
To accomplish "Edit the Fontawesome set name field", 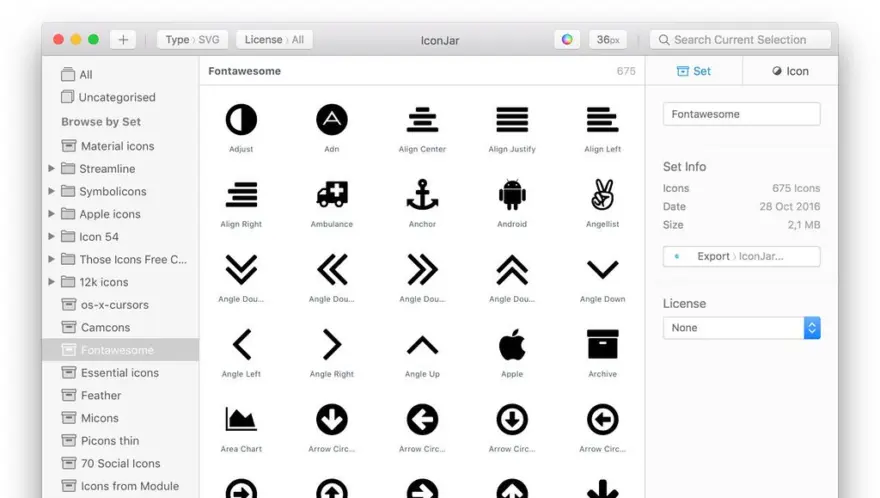I will pyautogui.click(x=741, y=114).
